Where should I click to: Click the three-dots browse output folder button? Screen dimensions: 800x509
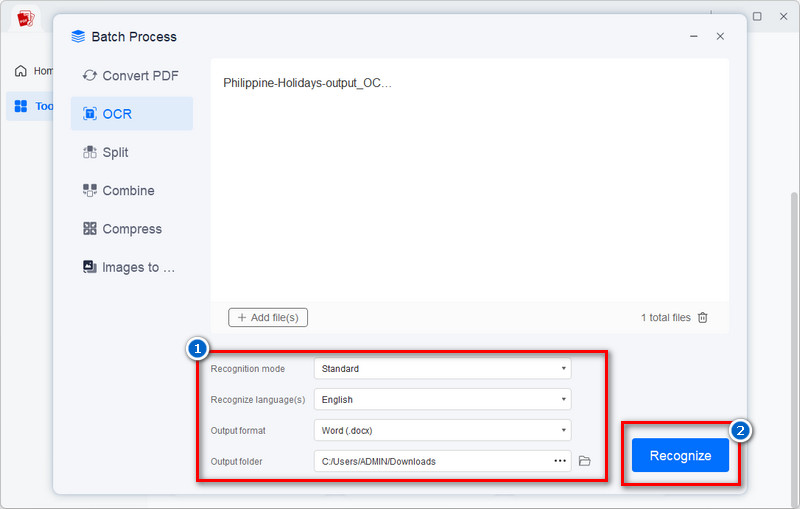[560, 461]
